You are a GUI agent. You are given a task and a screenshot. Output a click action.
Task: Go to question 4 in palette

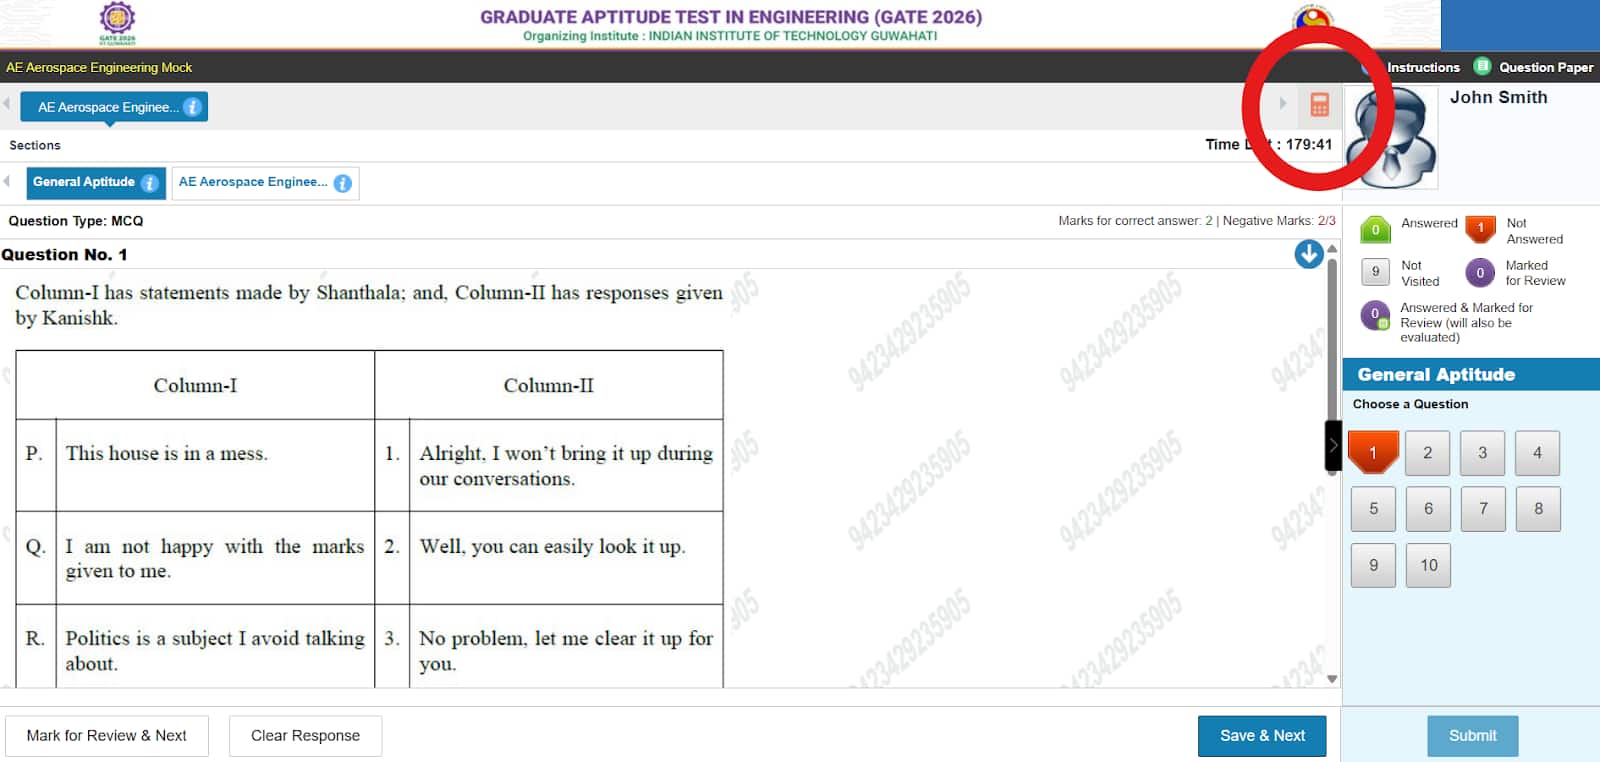point(1538,453)
